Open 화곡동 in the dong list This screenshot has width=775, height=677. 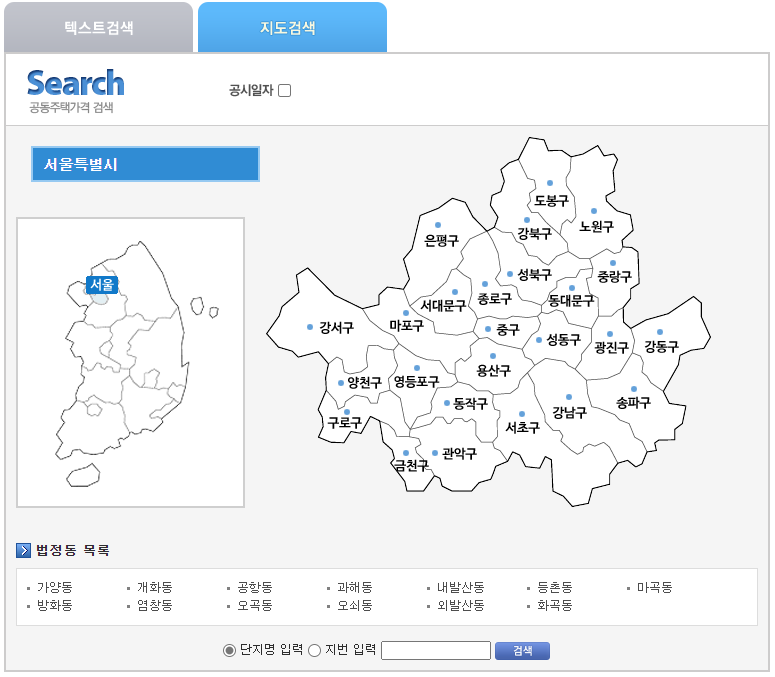pyautogui.click(x=555, y=605)
